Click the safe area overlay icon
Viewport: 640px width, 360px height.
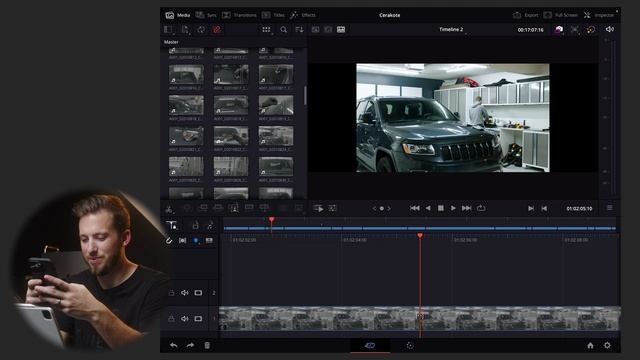pos(575,29)
